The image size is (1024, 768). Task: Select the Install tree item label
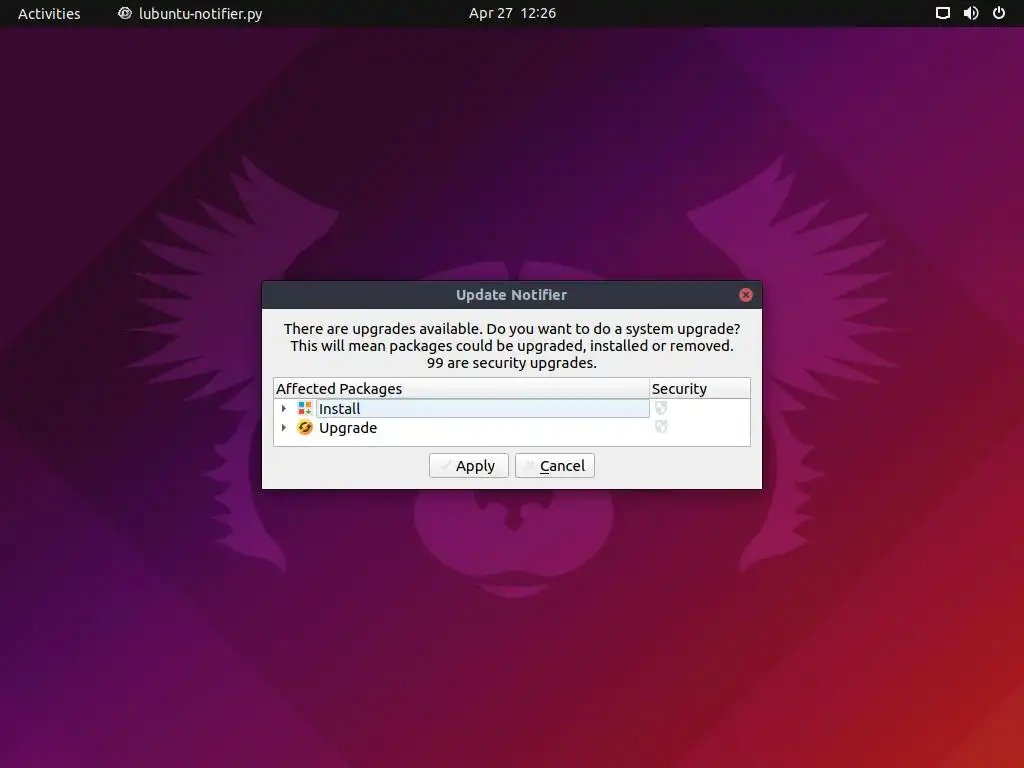[x=340, y=409]
